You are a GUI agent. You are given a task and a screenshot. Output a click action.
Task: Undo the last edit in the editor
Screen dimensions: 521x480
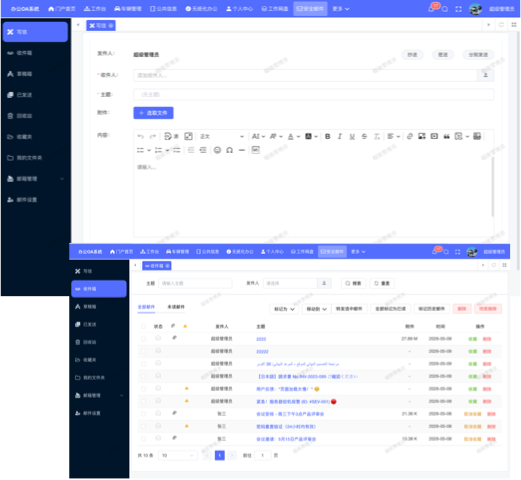pos(140,136)
